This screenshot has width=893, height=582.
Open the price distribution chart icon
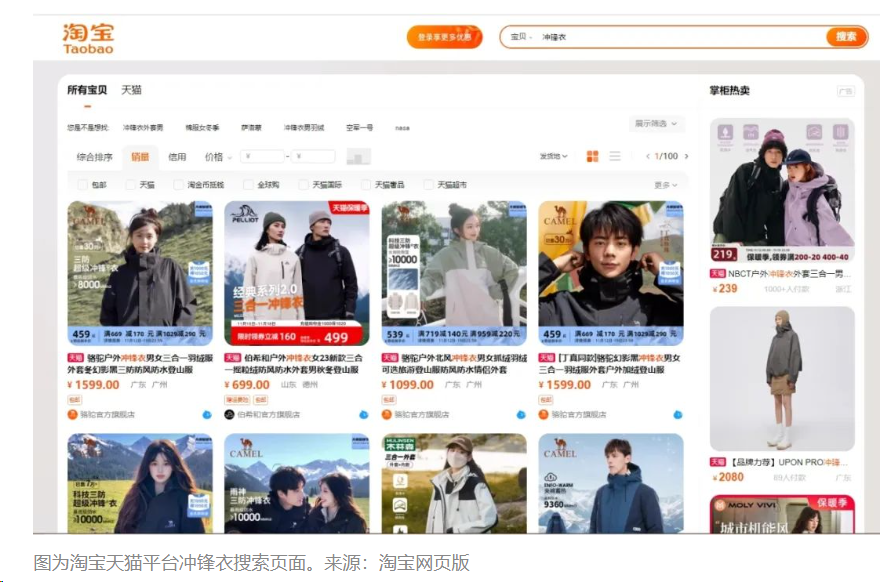click(x=358, y=156)
